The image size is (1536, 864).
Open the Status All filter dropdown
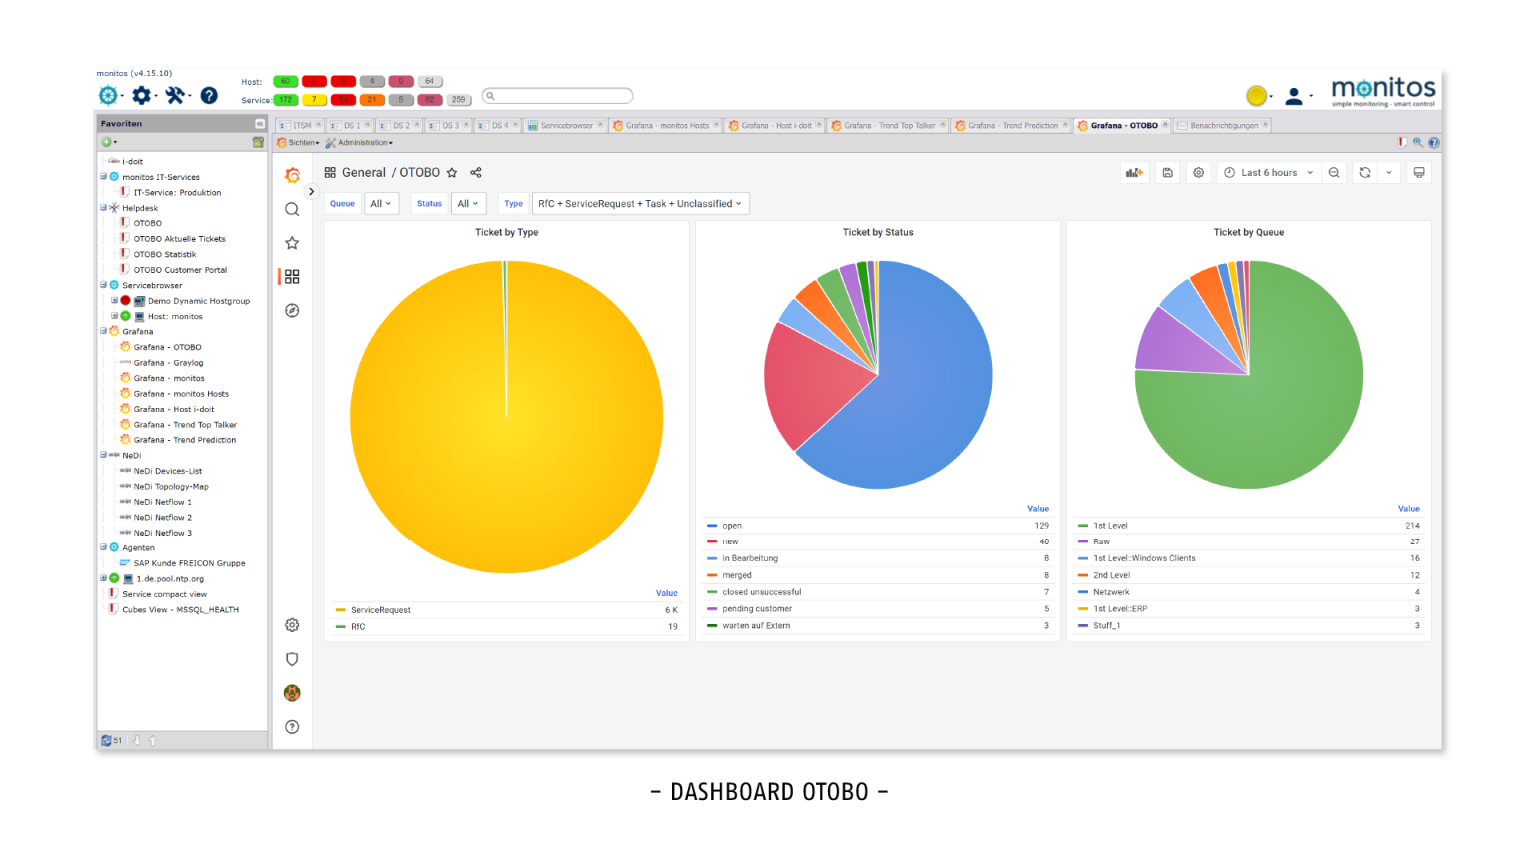[468, 203]
